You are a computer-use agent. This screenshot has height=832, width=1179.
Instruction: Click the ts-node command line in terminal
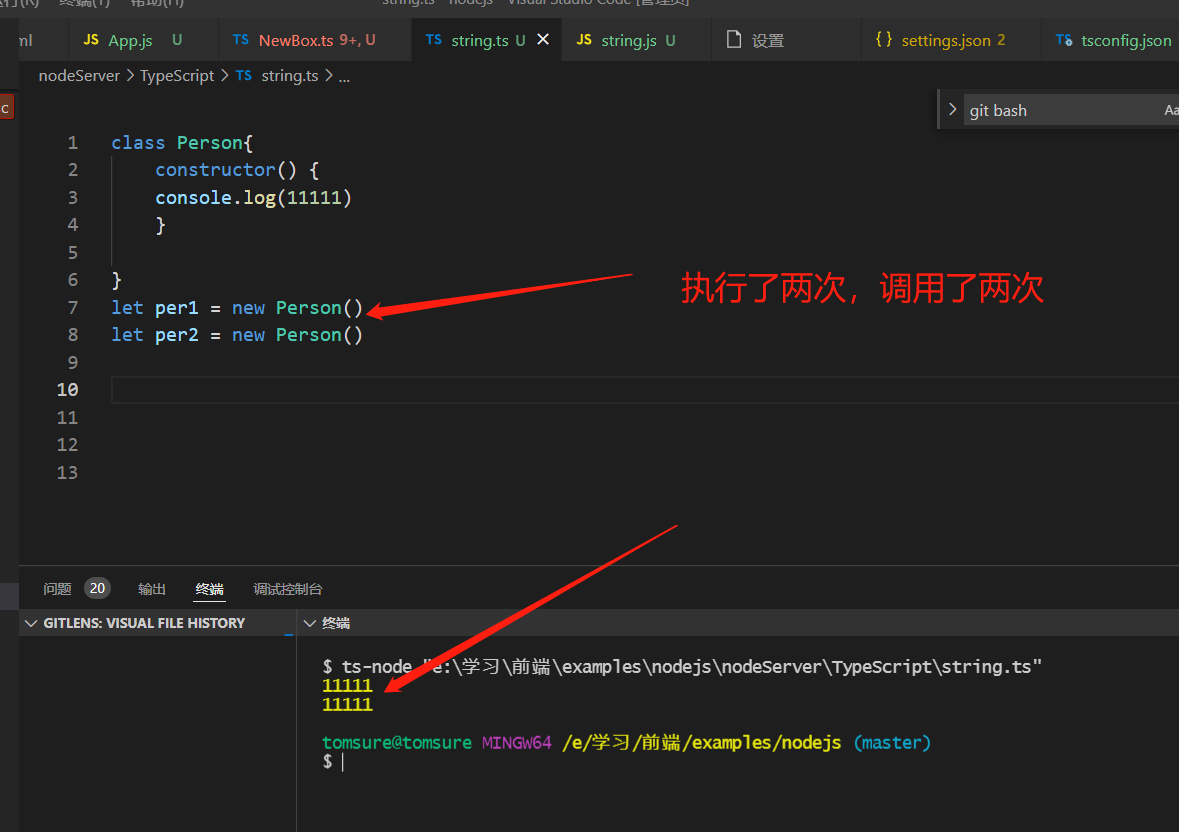682,667
